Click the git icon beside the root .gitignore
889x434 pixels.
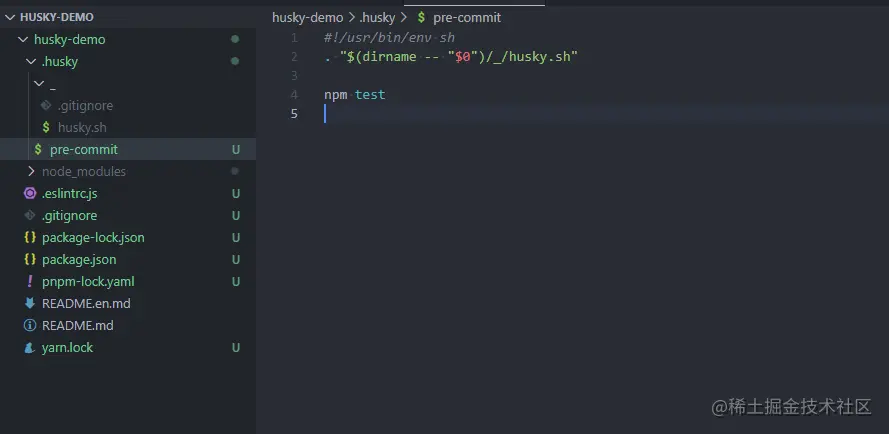point(30,216)
